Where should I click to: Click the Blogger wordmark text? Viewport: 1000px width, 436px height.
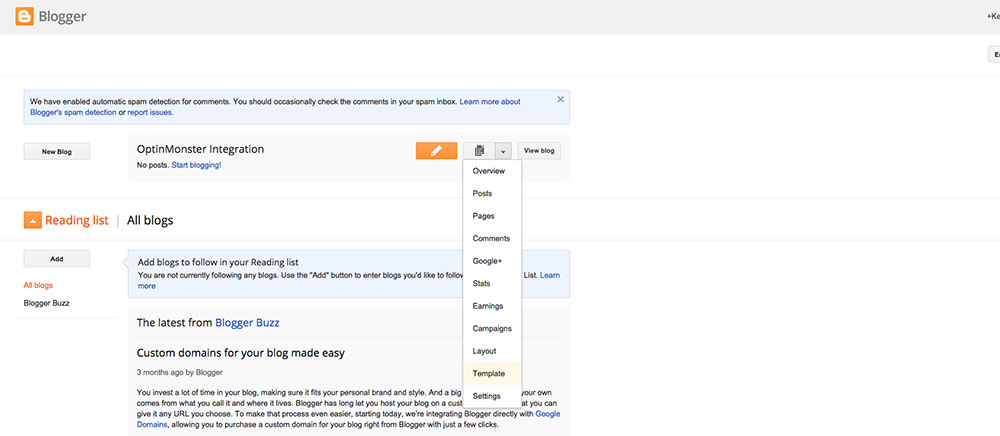(x=62, y=17)
